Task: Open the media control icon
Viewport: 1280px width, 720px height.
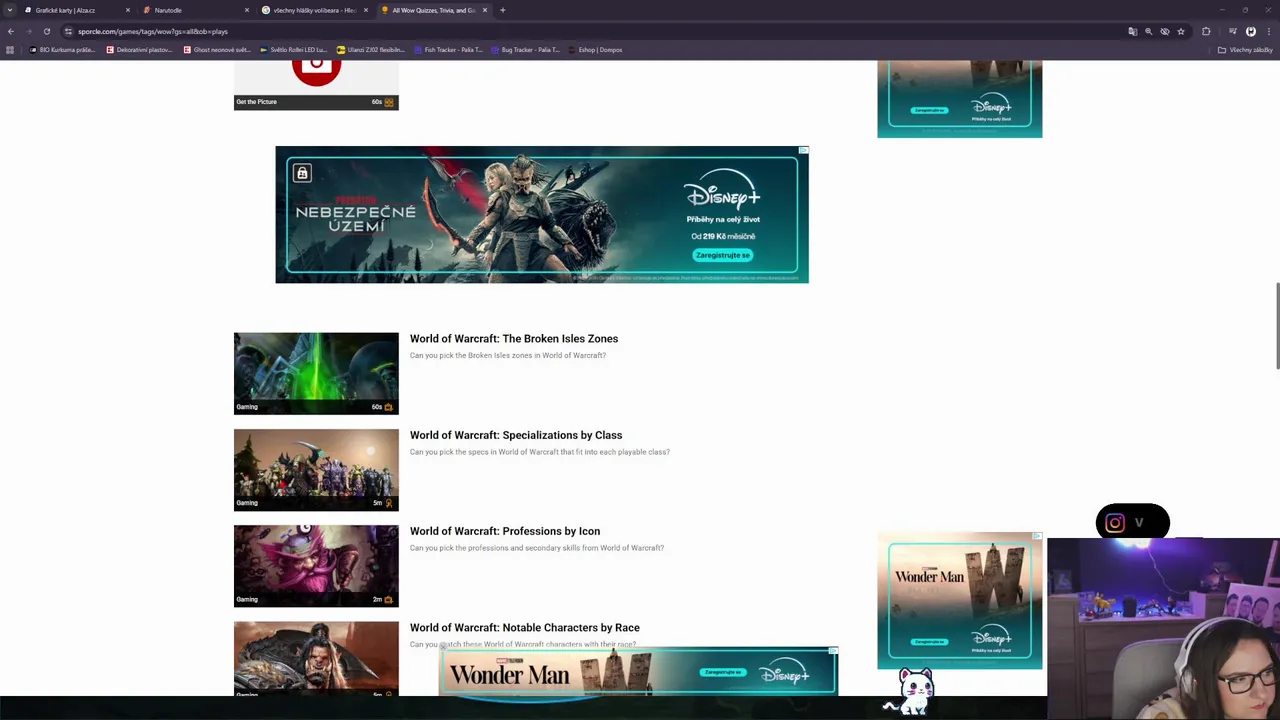Action: click(1233, 31)
